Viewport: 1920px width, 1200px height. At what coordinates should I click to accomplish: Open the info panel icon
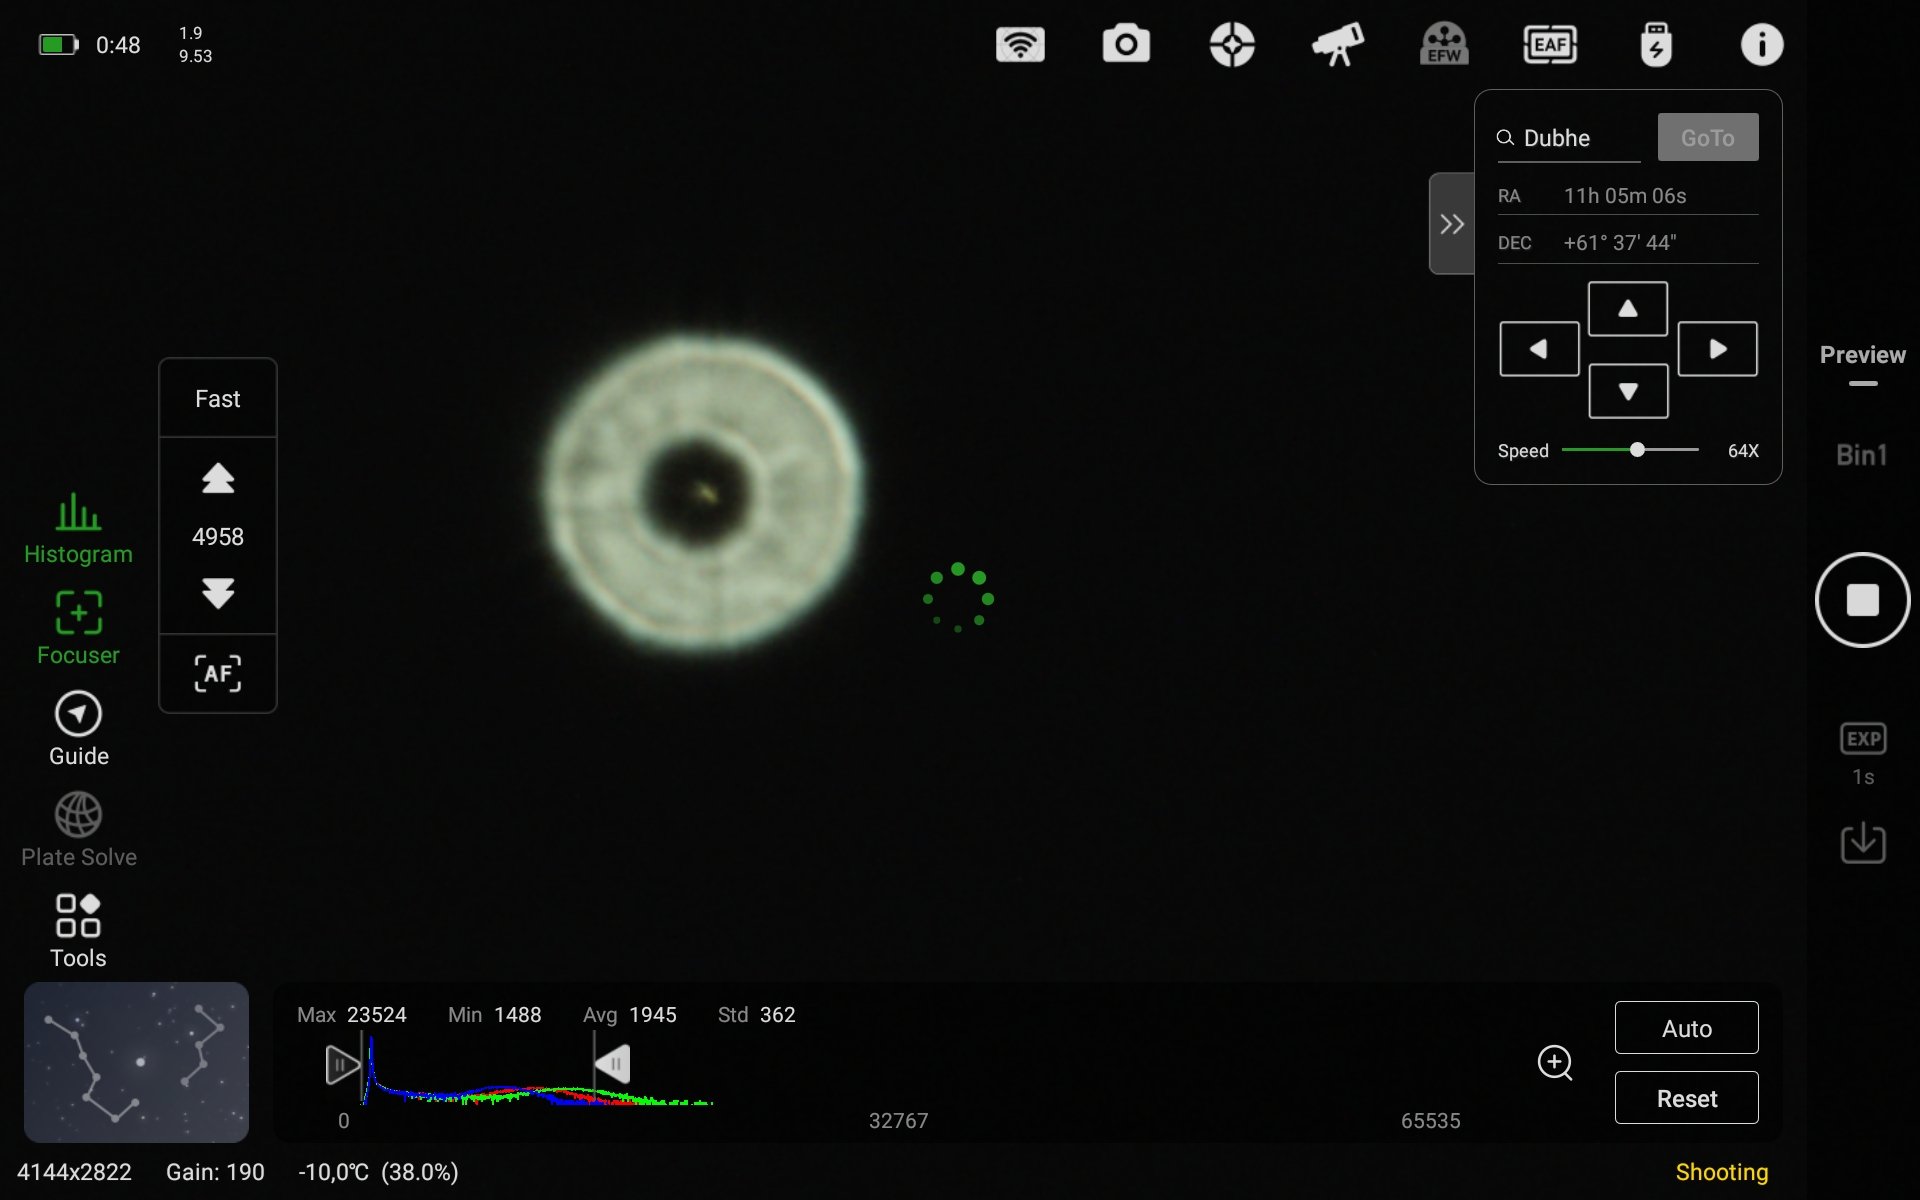[1762, 45]
